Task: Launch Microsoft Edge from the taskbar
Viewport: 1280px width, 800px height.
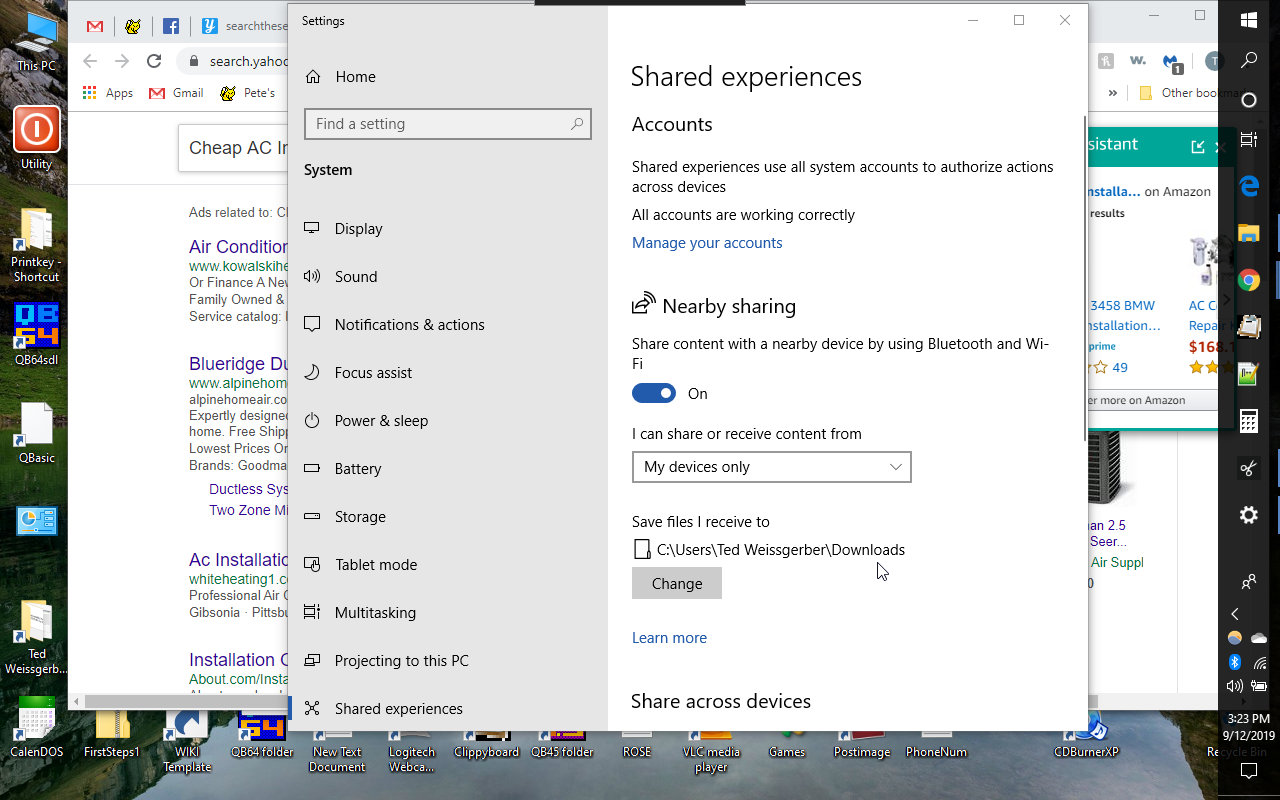Action: click(x=1249, y=187)
